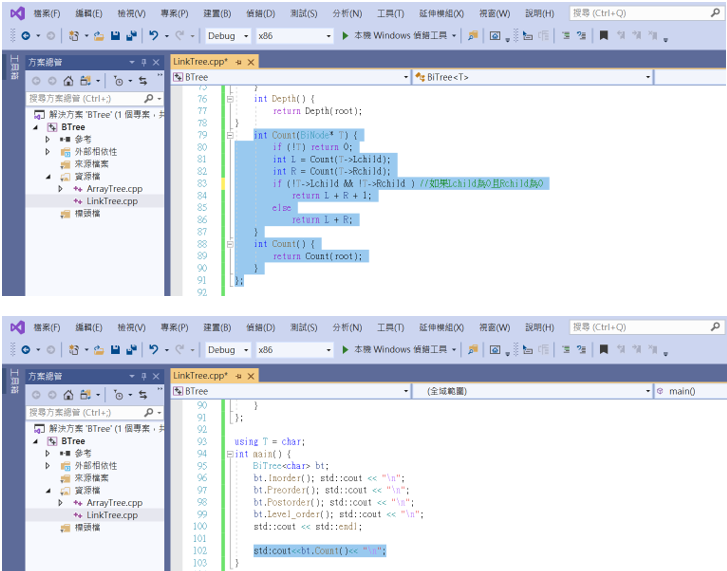This screenshot has width=727, height=571.
Task: Open 檔案(F) menu in upper window
Action: 47,13
